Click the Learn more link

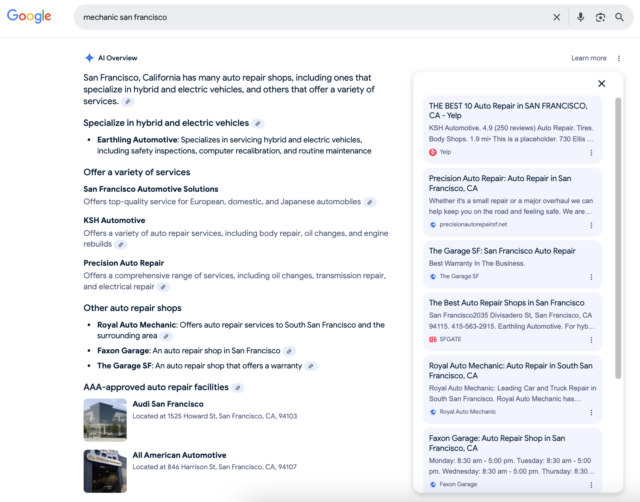pos(588,58)
